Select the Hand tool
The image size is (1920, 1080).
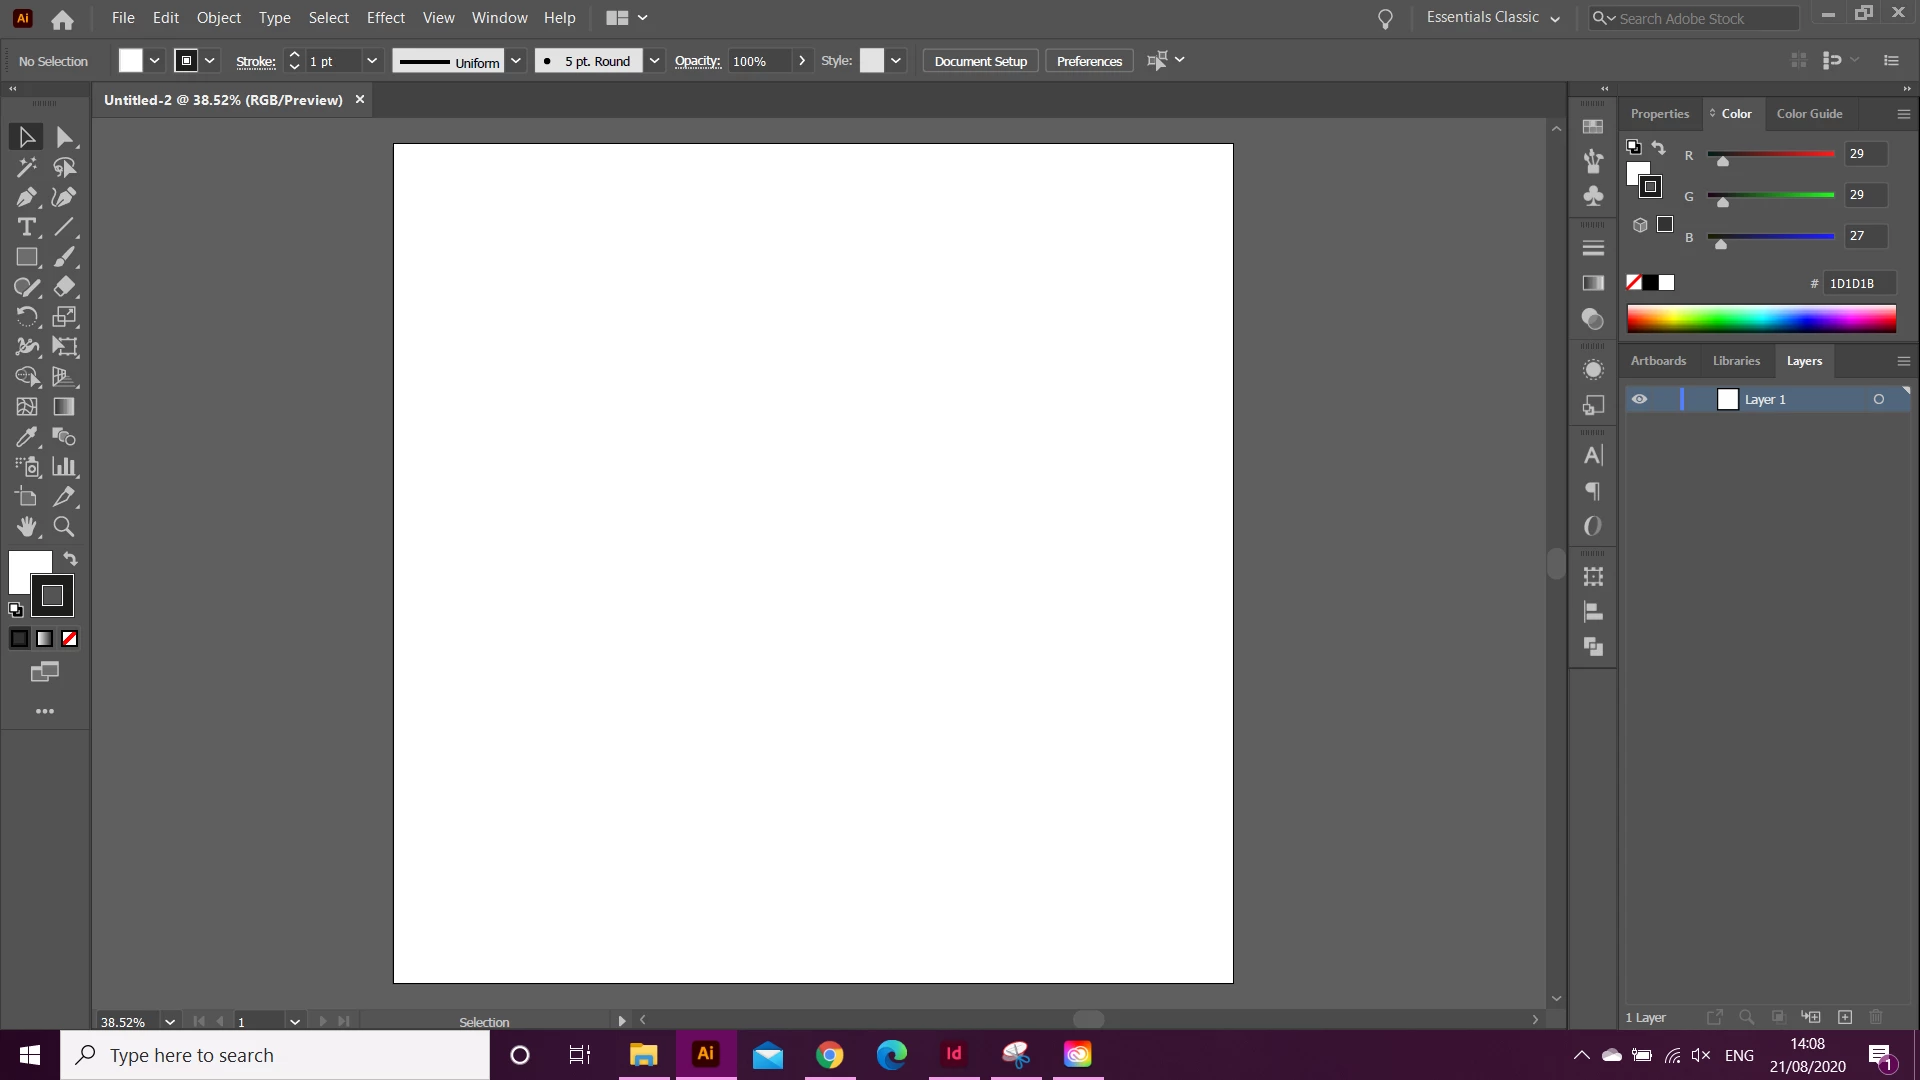pyautogui.click(x=26, y=527)
